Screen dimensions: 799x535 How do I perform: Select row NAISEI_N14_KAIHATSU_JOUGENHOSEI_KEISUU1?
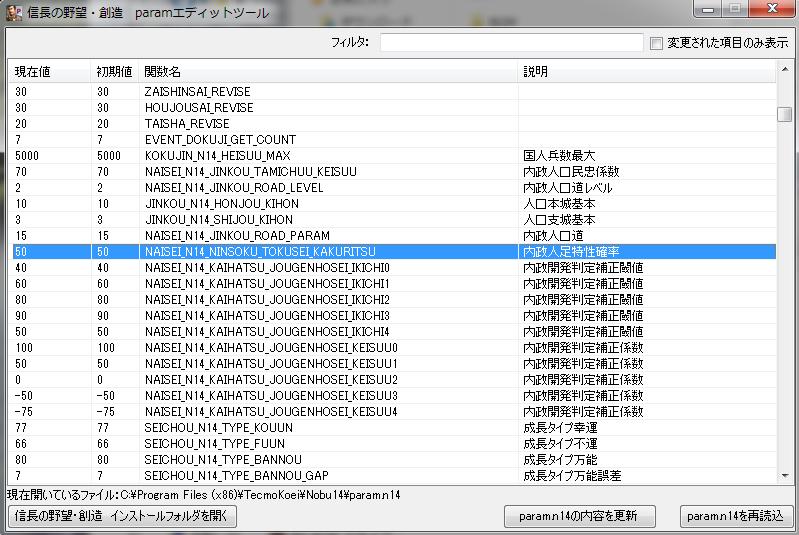click(x=394, y=364)
